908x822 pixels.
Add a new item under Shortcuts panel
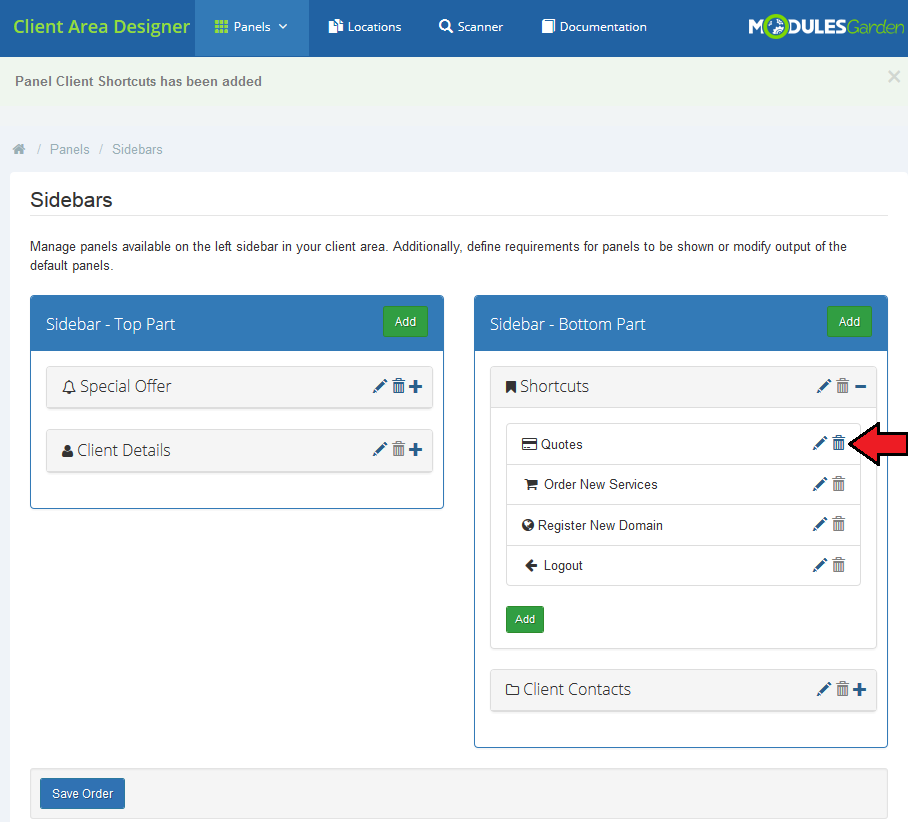tap(525, 619)
